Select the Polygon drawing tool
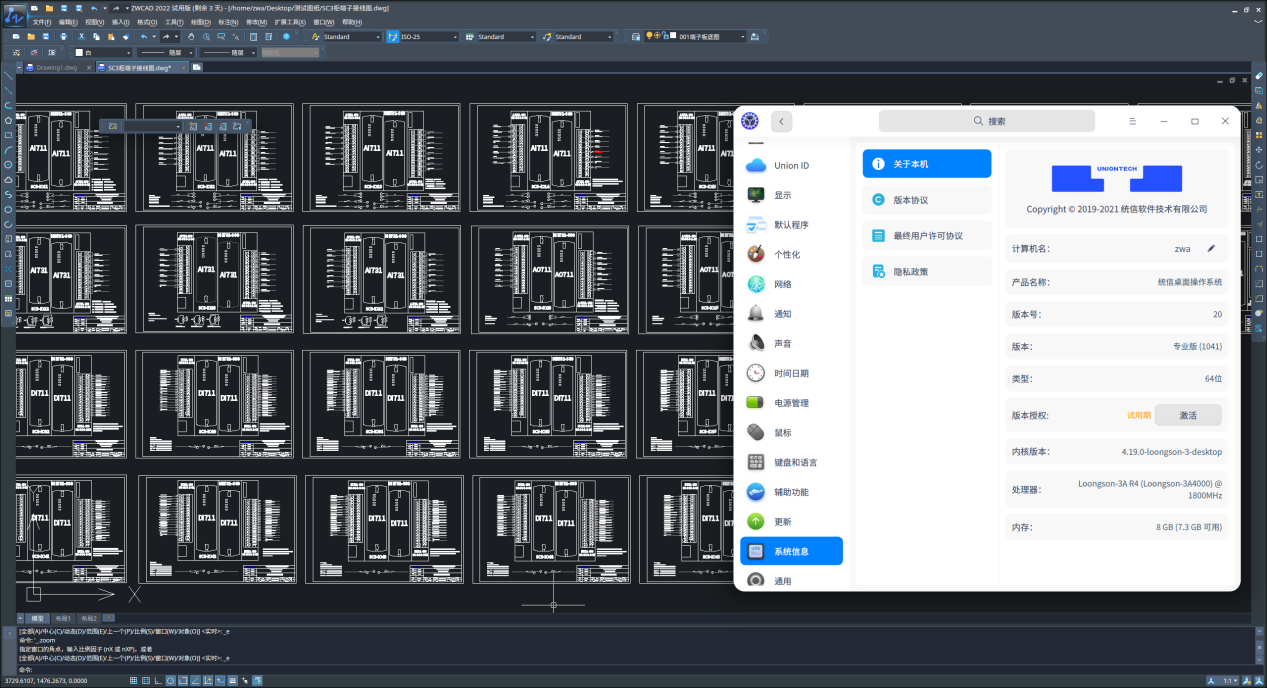1267x688 pixels. pos(10,120)
